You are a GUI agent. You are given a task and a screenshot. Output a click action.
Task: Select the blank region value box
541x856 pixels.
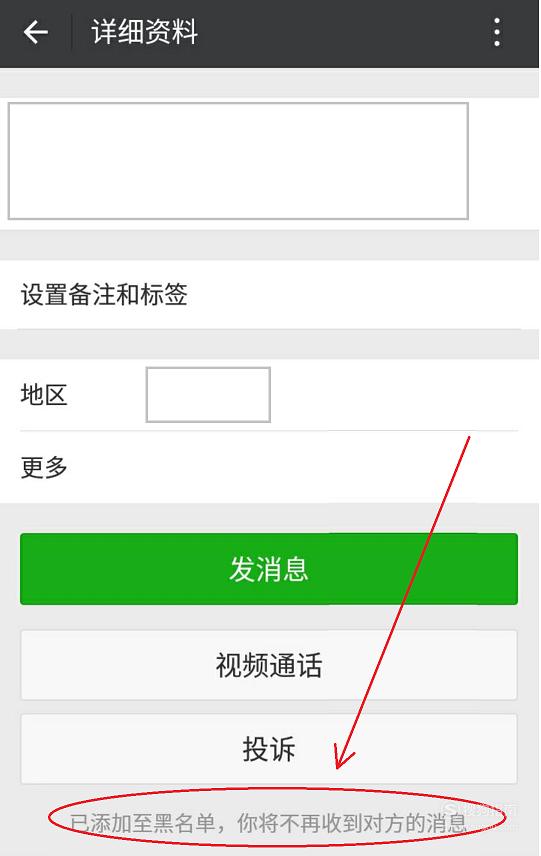[208, 395]
